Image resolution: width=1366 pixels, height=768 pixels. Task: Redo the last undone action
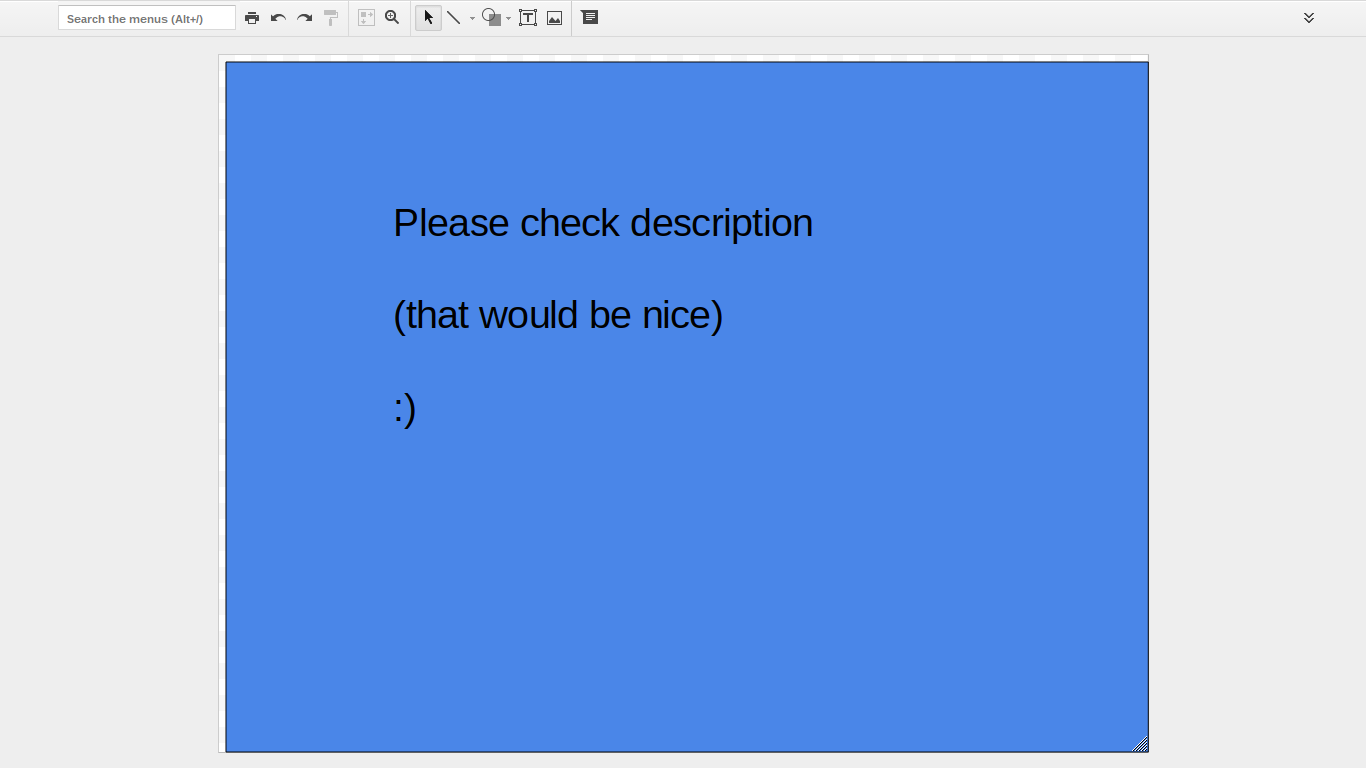pyautogui.click(x=305, y=18)
